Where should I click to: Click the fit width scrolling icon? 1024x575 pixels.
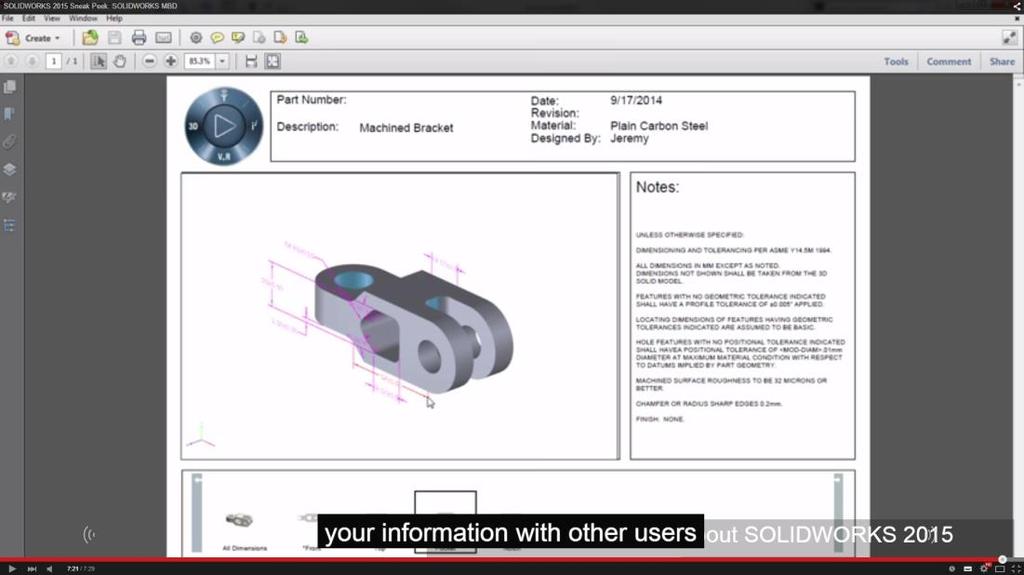point(251,61)
